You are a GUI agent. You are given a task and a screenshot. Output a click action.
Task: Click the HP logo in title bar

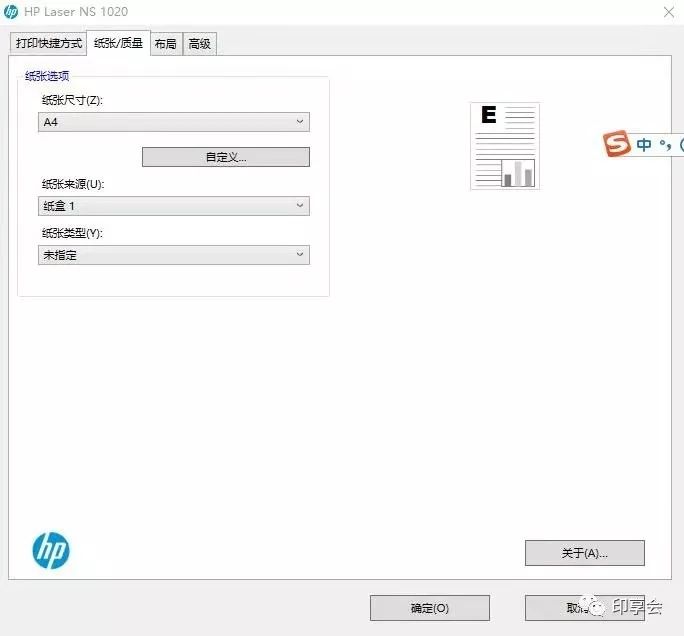point(11,12)
